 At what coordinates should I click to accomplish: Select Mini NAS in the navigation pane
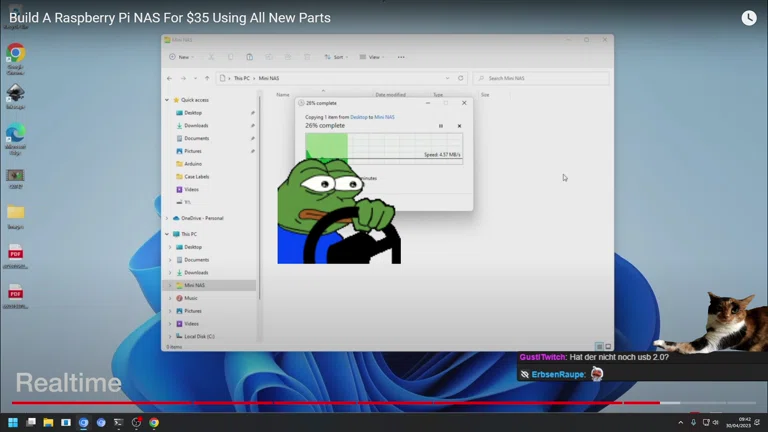[x=194, y=285]
